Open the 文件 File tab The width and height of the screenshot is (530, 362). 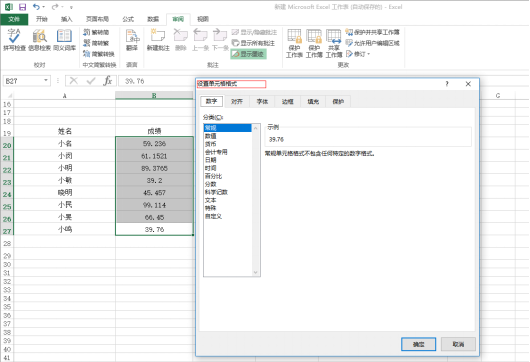[14, 19]
